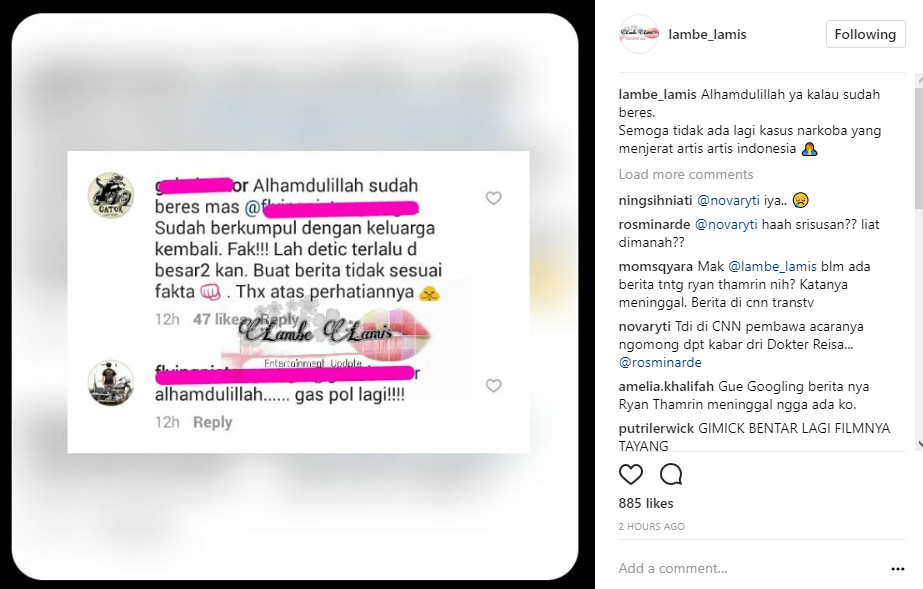Click the 2 HOURS AGO timestamp
The height and width of the screenshot is (589, 923).
point(652,527)
